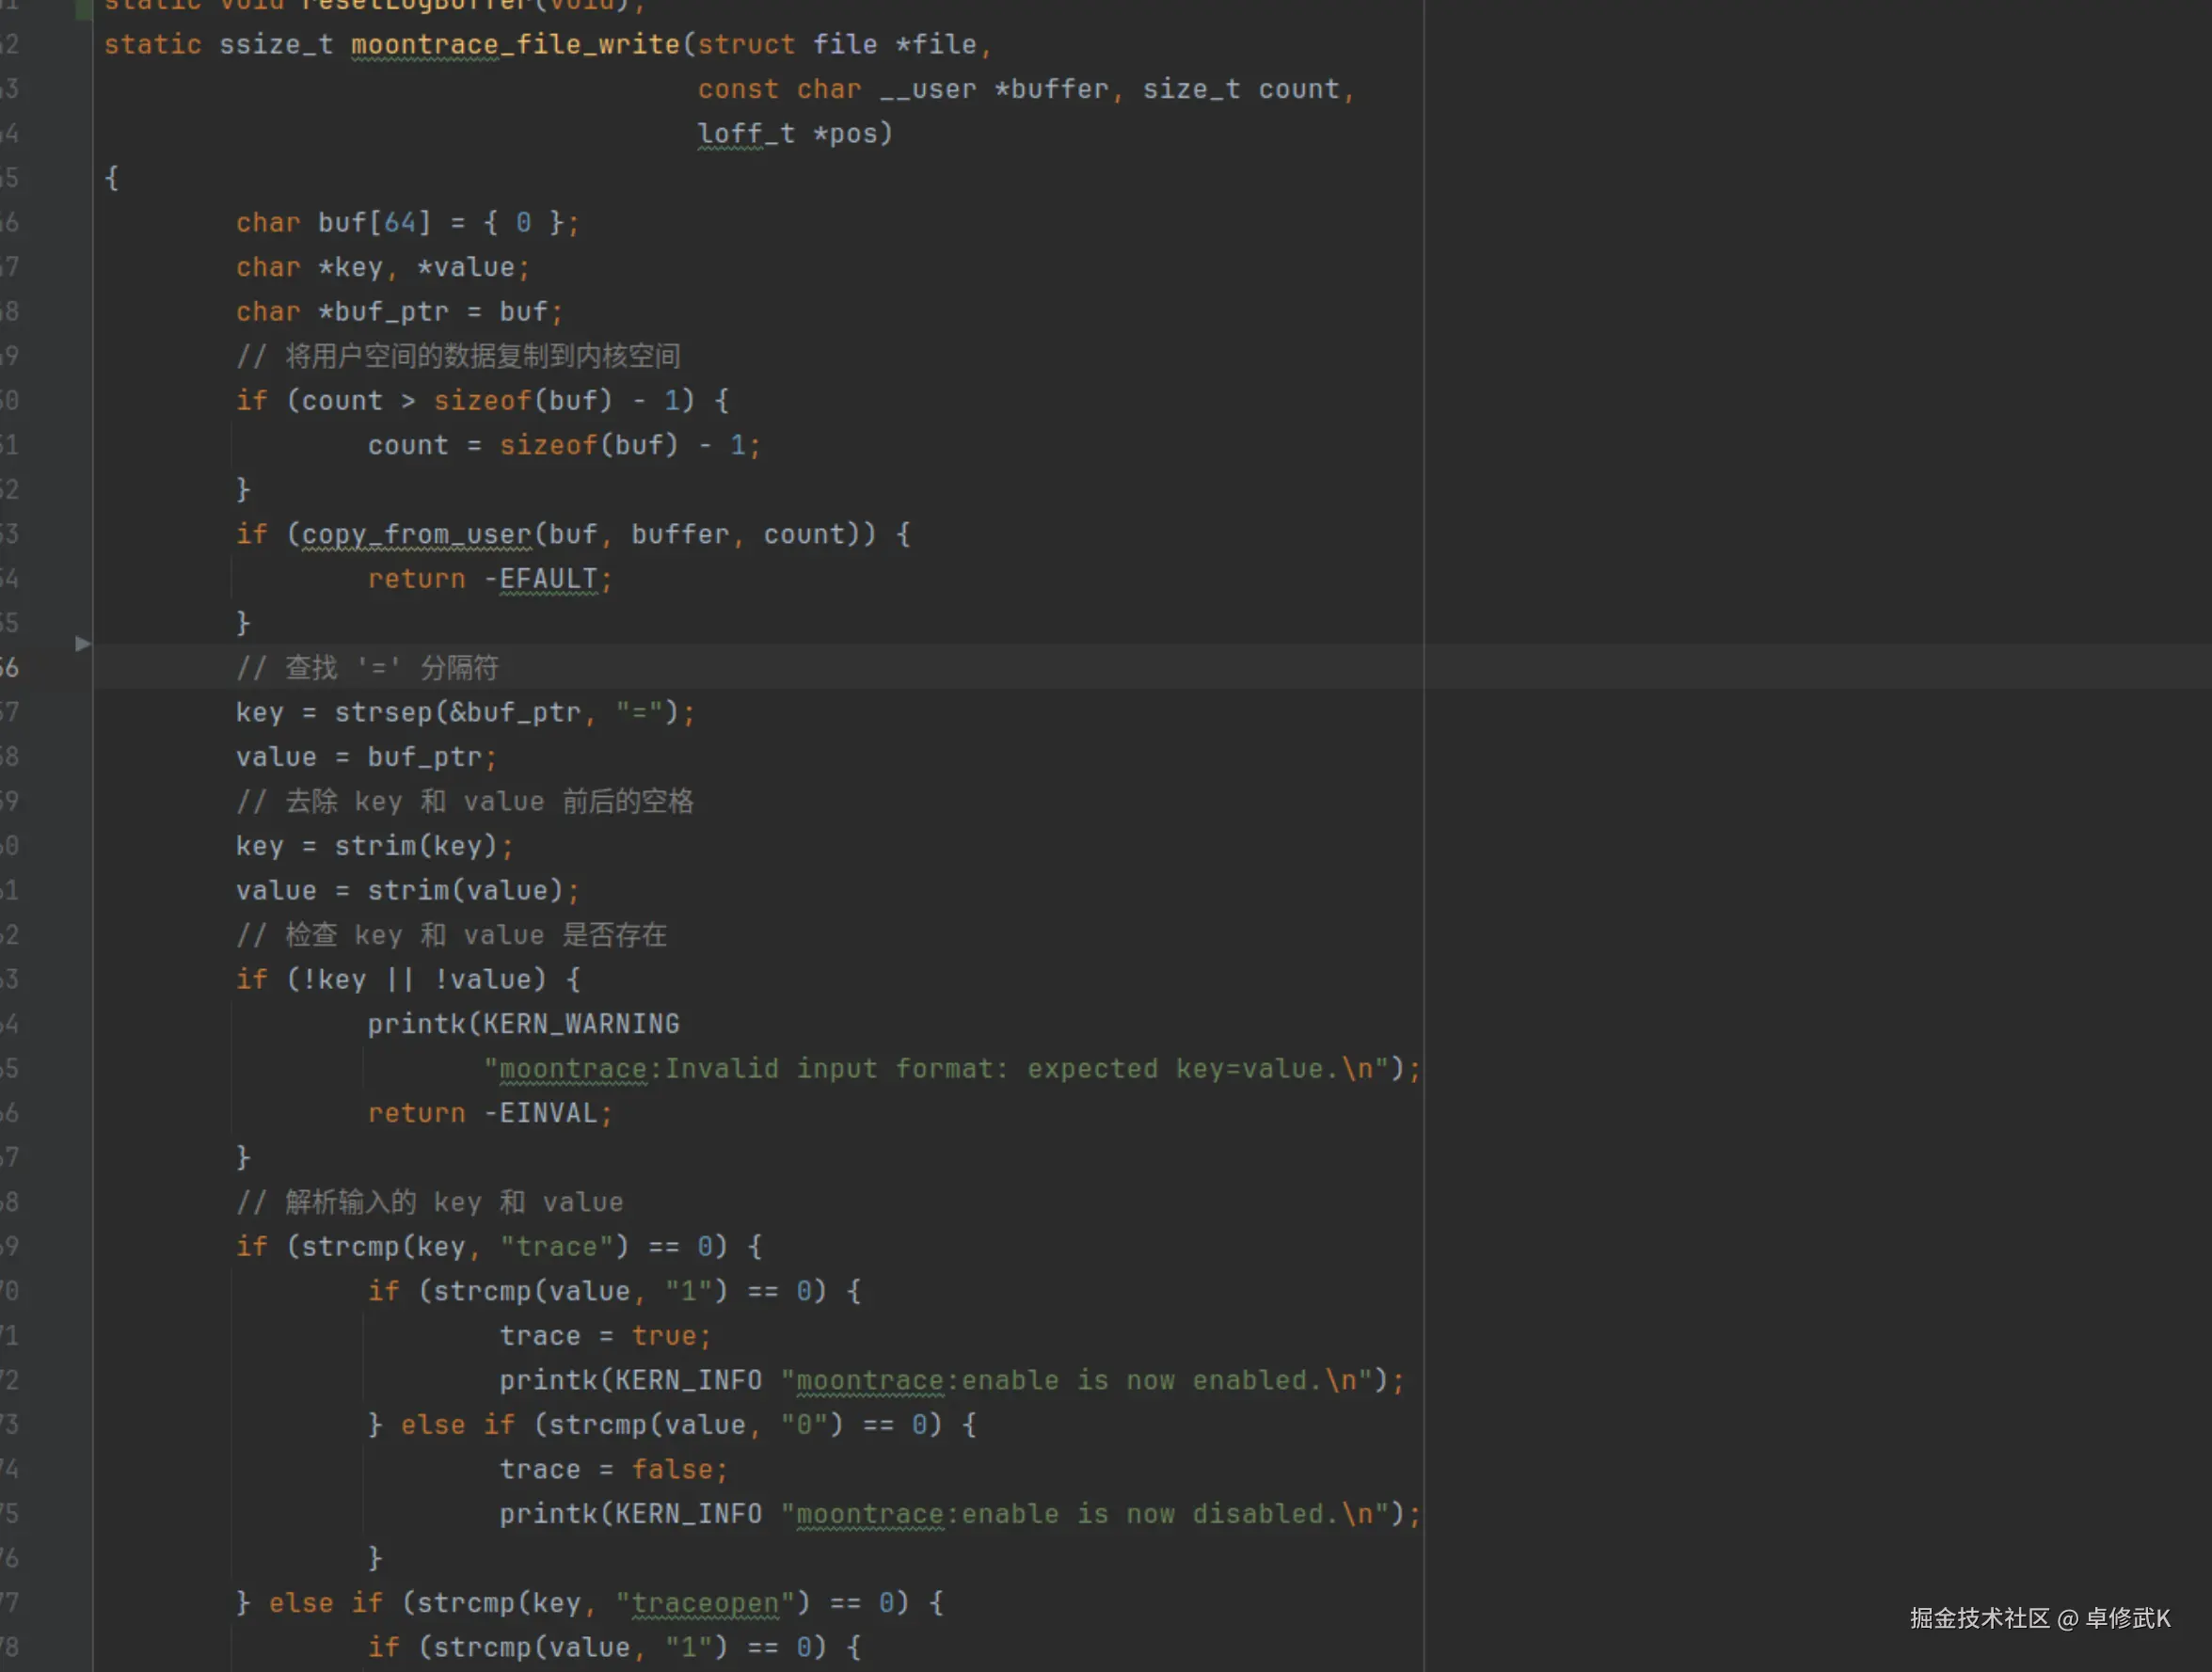Viewport: 2212px width, 1672px height.
Task: Click the gutter beside the 'char buf[64]' line
Action: (x=50, y=222)
